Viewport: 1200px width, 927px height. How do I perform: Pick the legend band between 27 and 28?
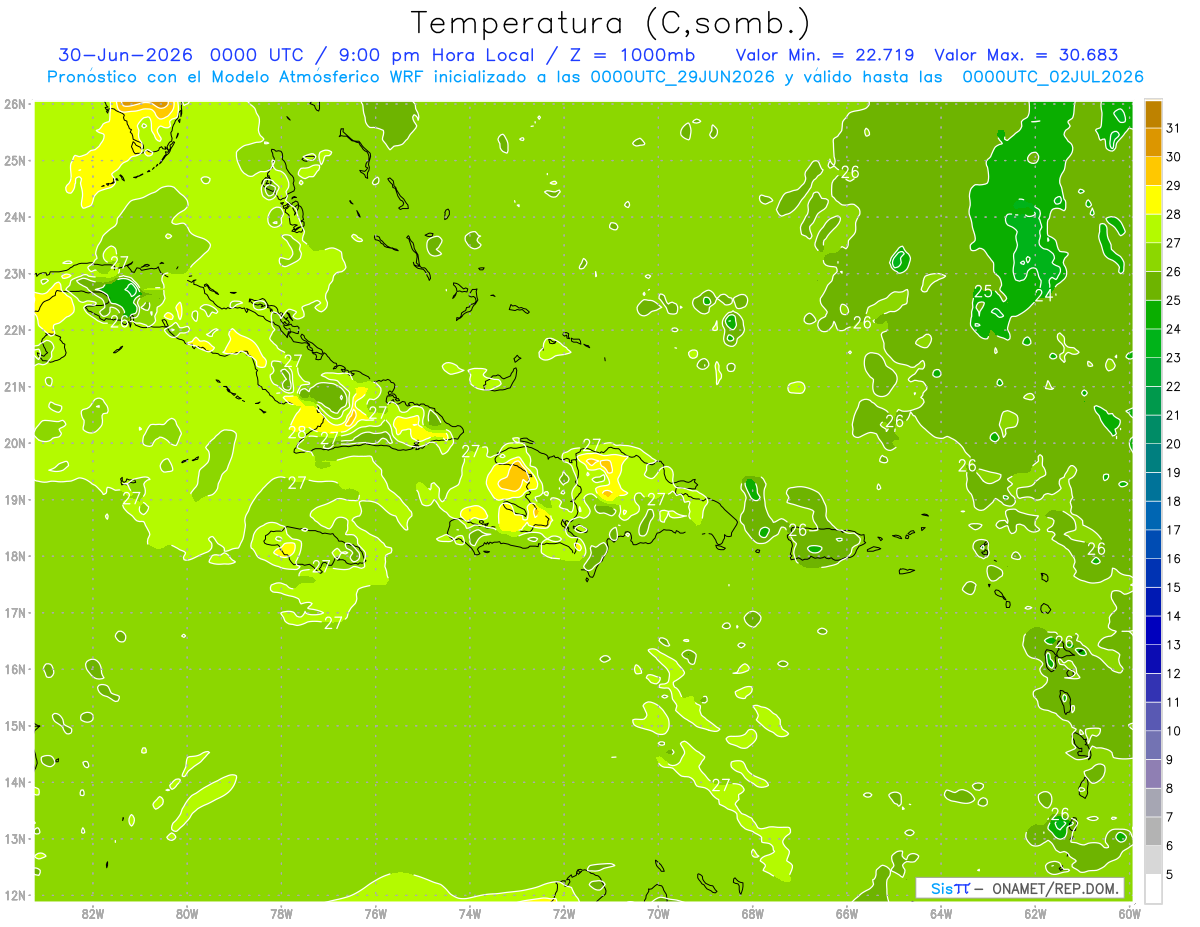(x=1153, y=228)
